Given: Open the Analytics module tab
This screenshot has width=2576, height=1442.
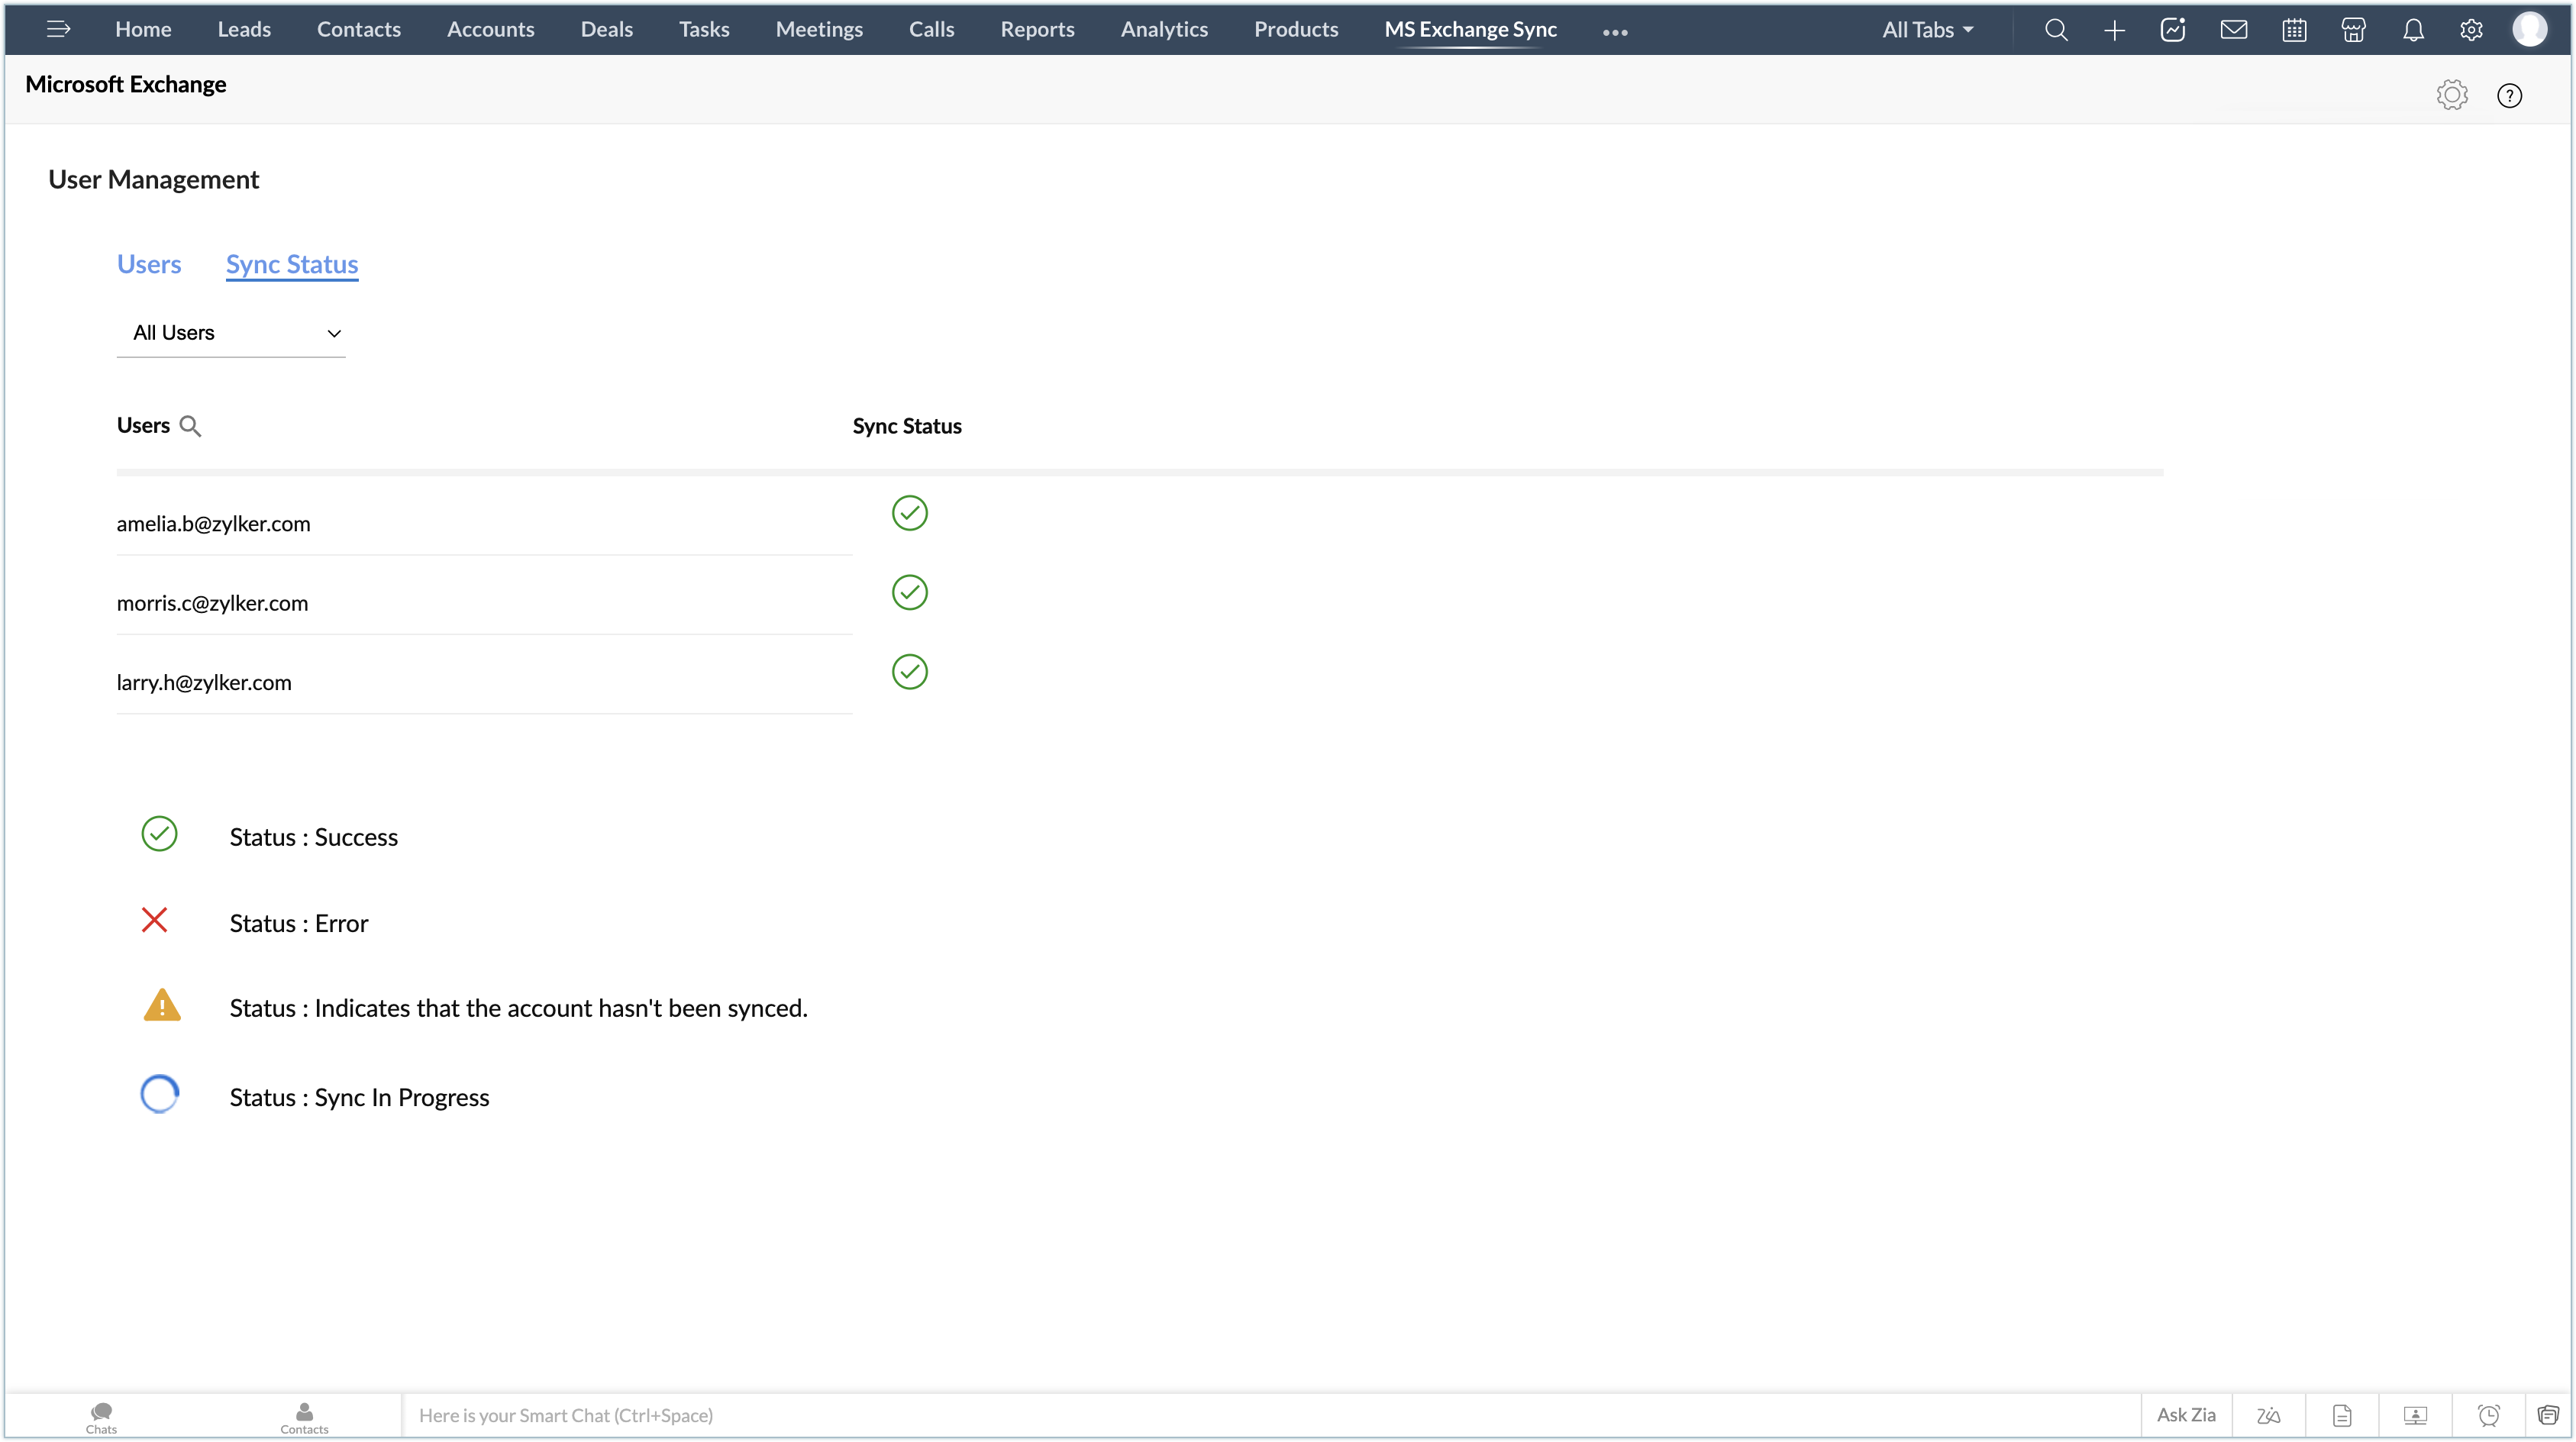Looking at the screenshot, I should tap(1164, 29).
